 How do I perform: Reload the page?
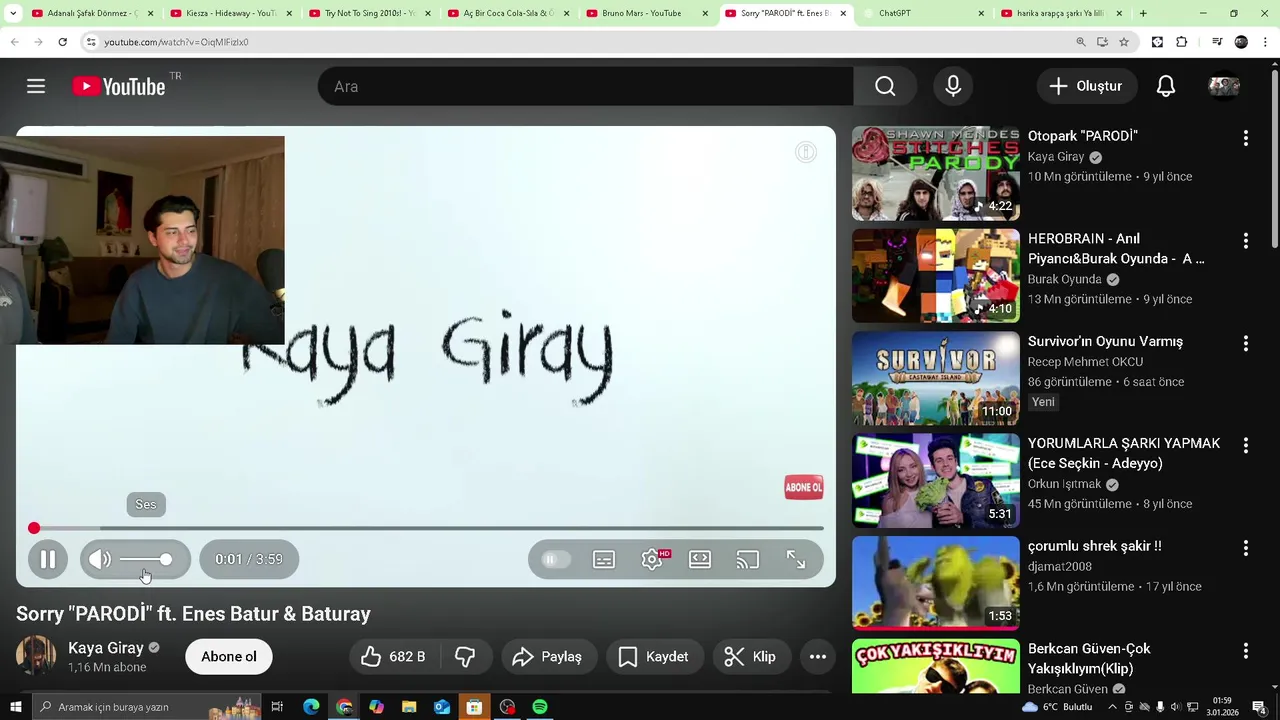(x=62, y=42)
